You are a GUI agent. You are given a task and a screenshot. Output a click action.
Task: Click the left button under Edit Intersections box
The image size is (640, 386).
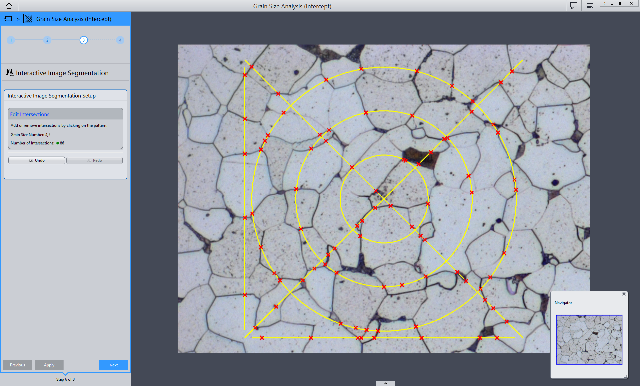[36, 160]
